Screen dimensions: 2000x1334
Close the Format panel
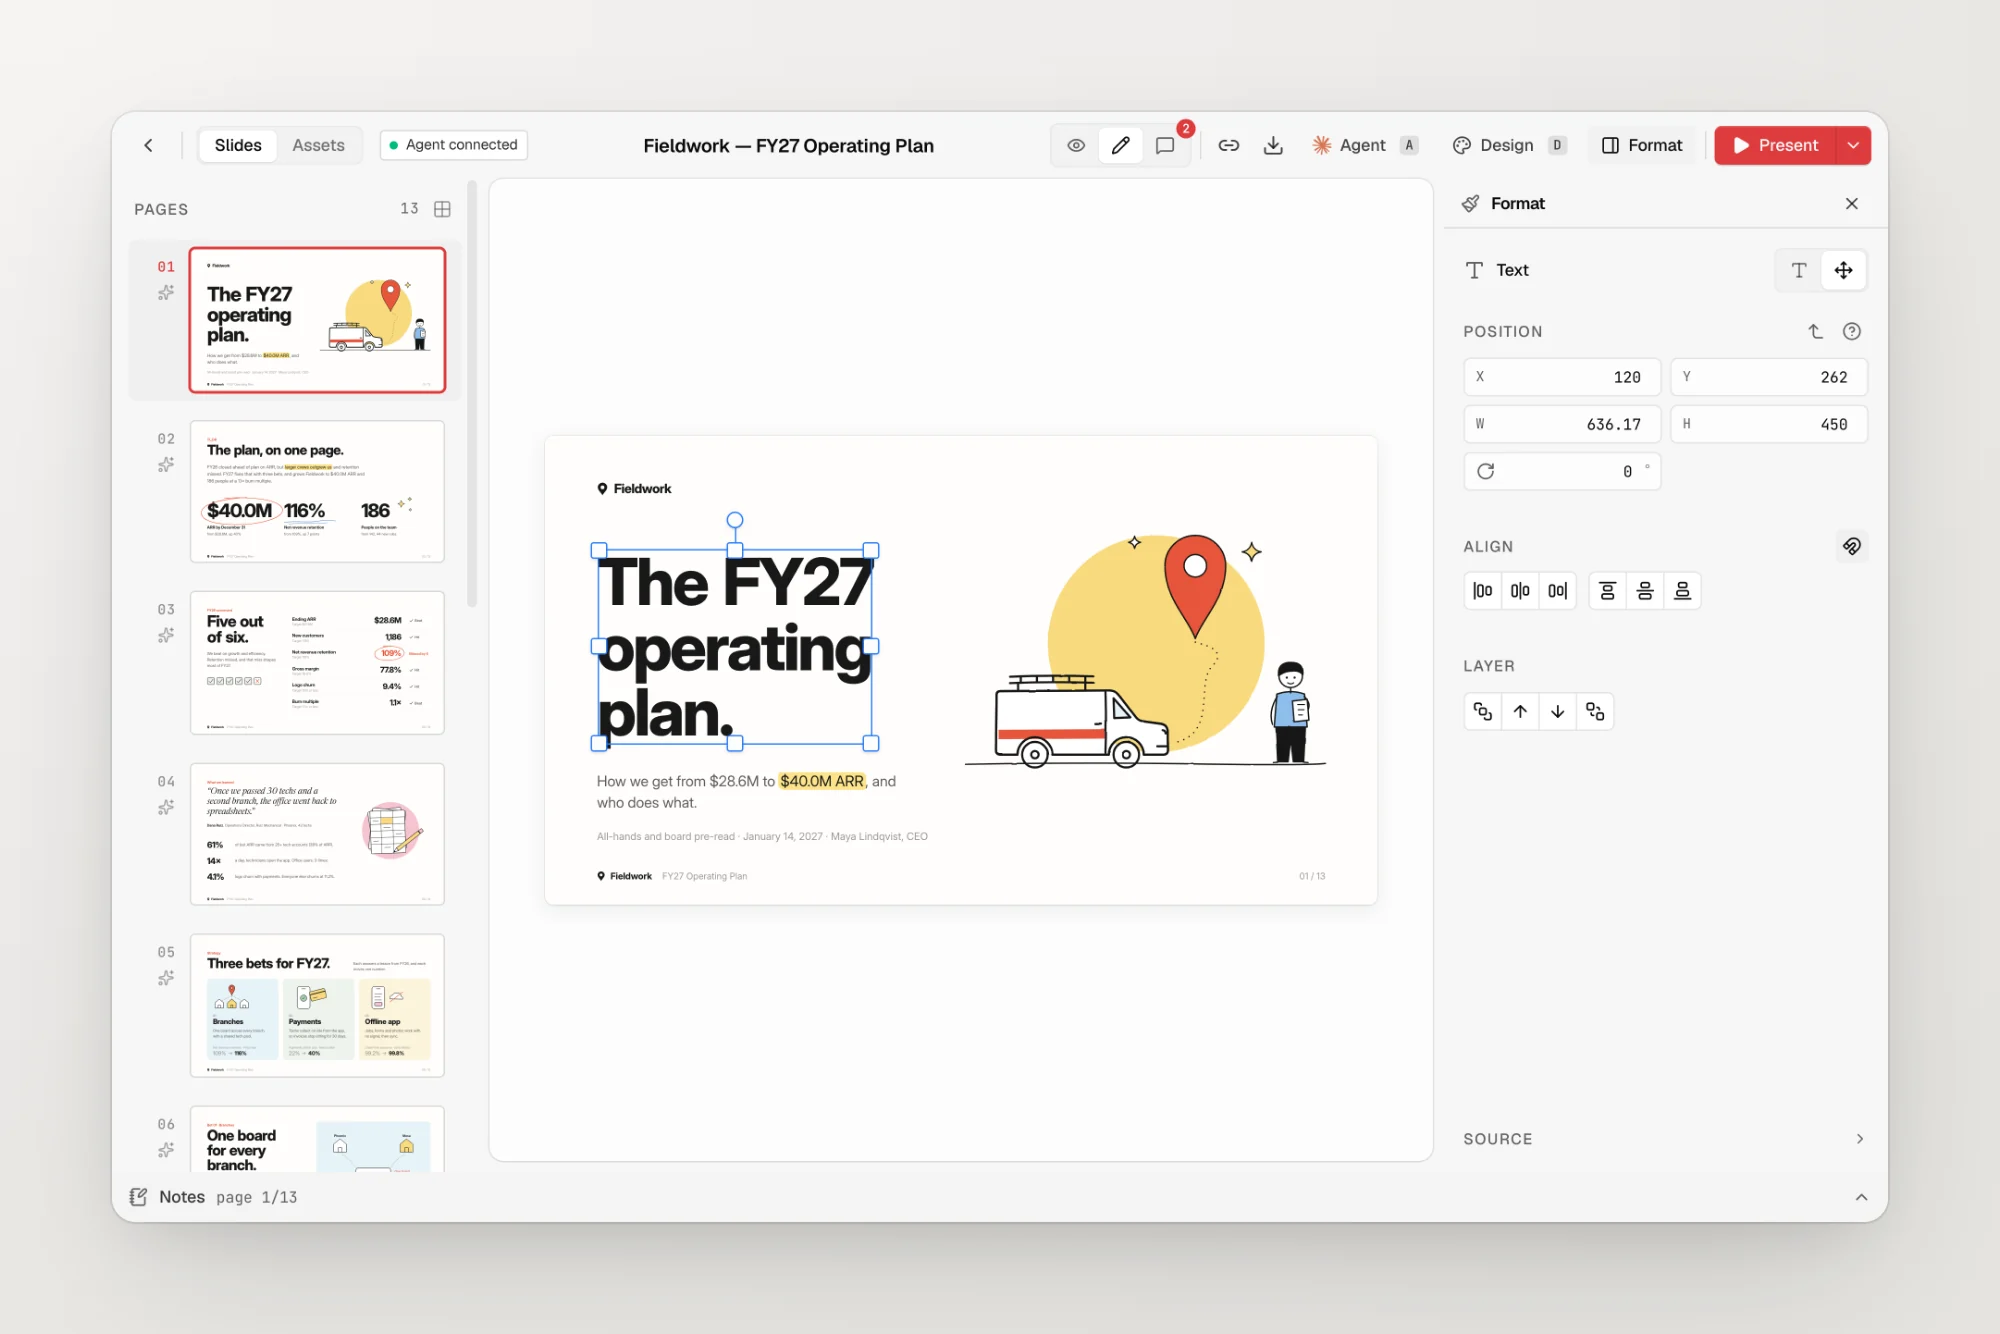click(x=1852, y=203)
